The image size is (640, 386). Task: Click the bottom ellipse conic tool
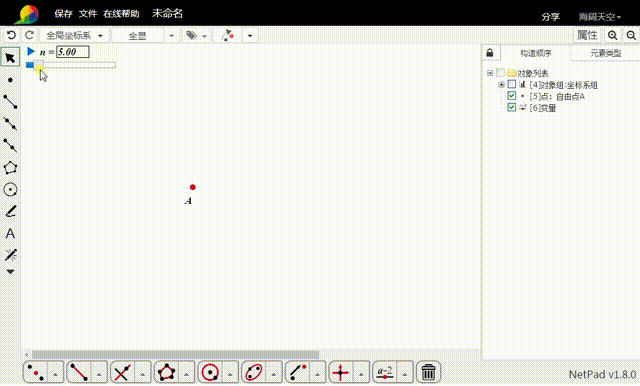254,372
